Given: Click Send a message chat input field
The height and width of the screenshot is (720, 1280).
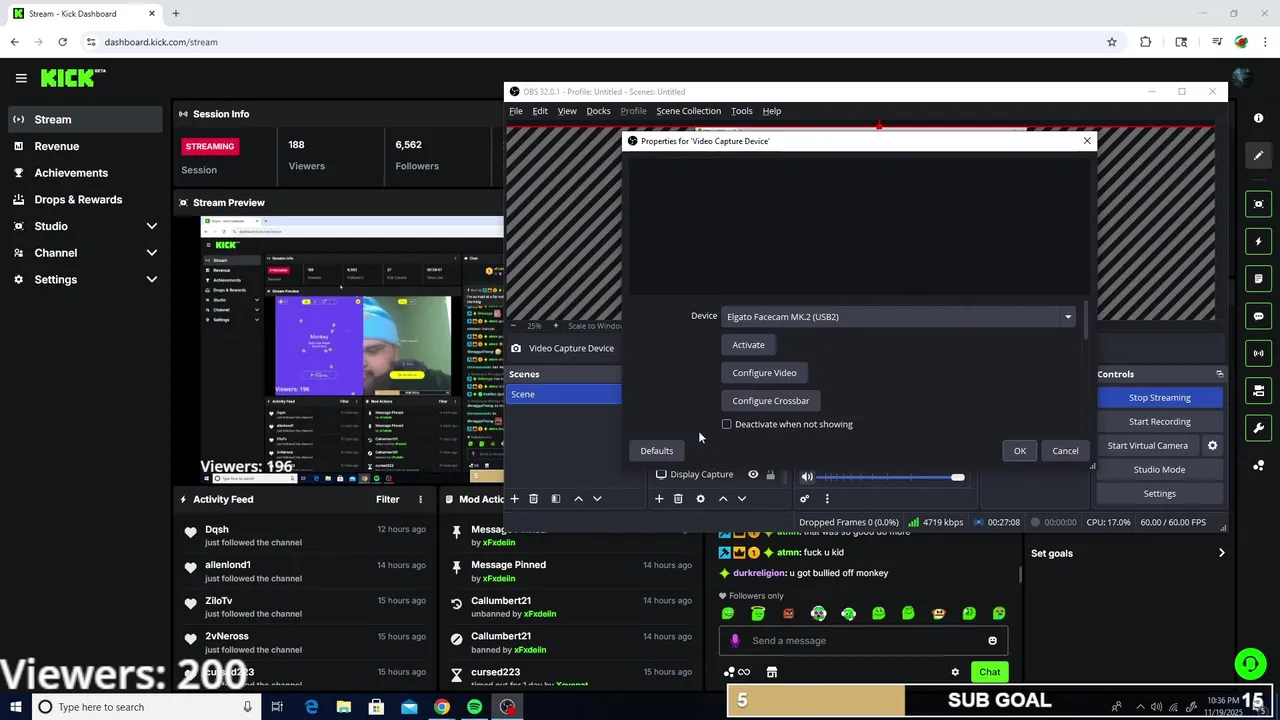Looking at the screenshot, I should click(x=863, y=641).
